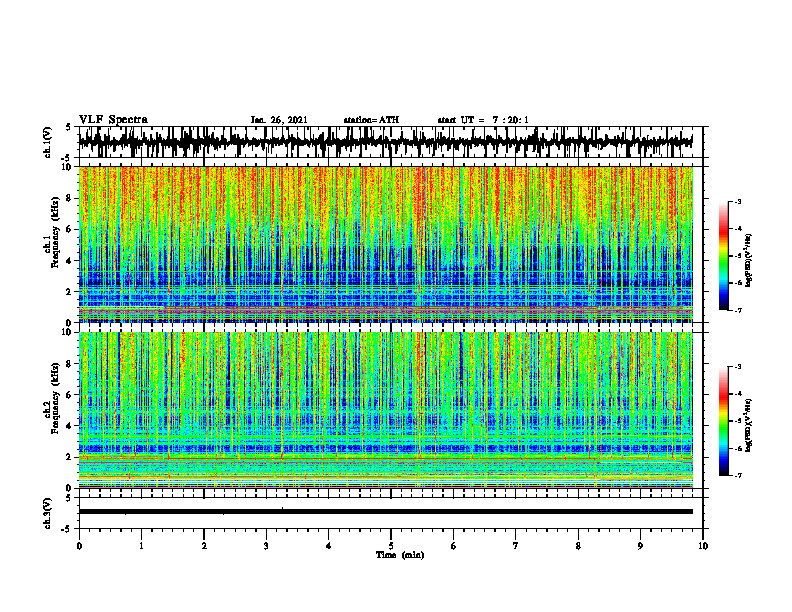Click the "-3" label on ch.2 colorbar
Viewport: 792px width, 612px height.
[737, 367]
